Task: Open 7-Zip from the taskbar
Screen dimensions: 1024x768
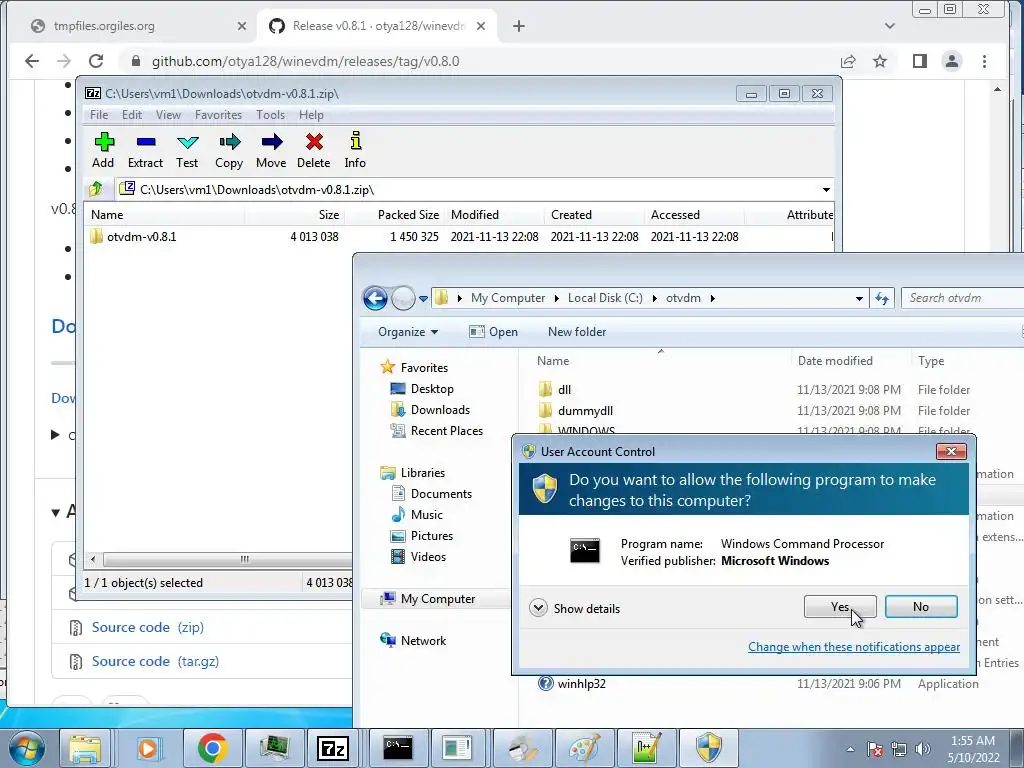Action: coord(333,748)
